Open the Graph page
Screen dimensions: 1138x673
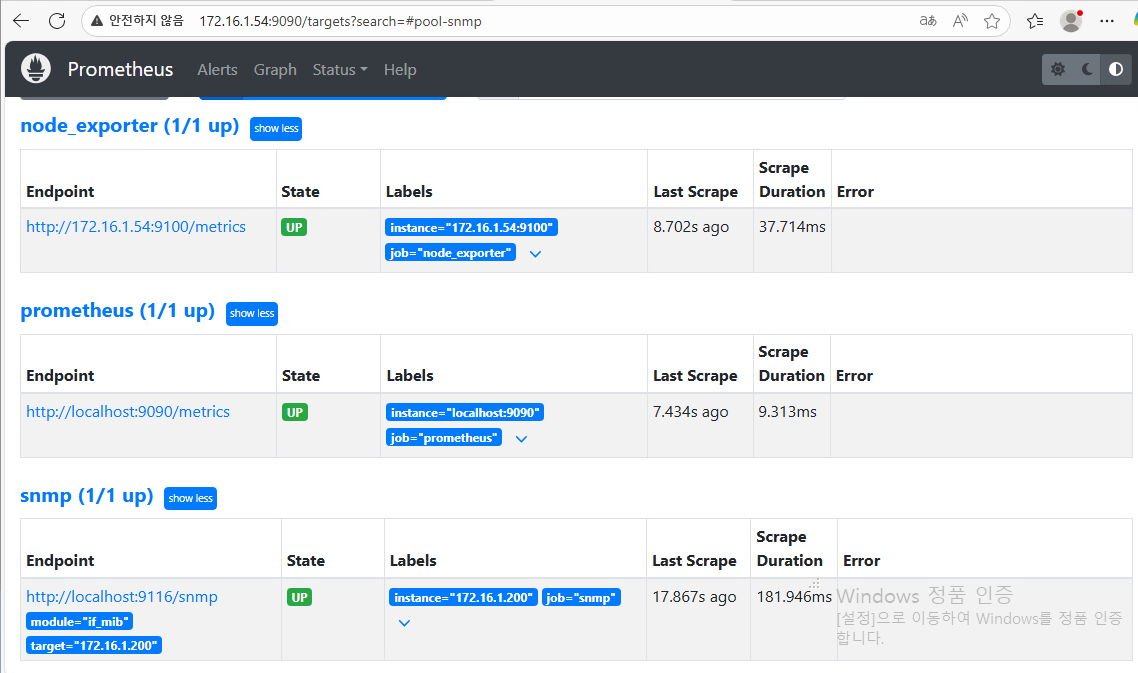(x=275, y=70)
